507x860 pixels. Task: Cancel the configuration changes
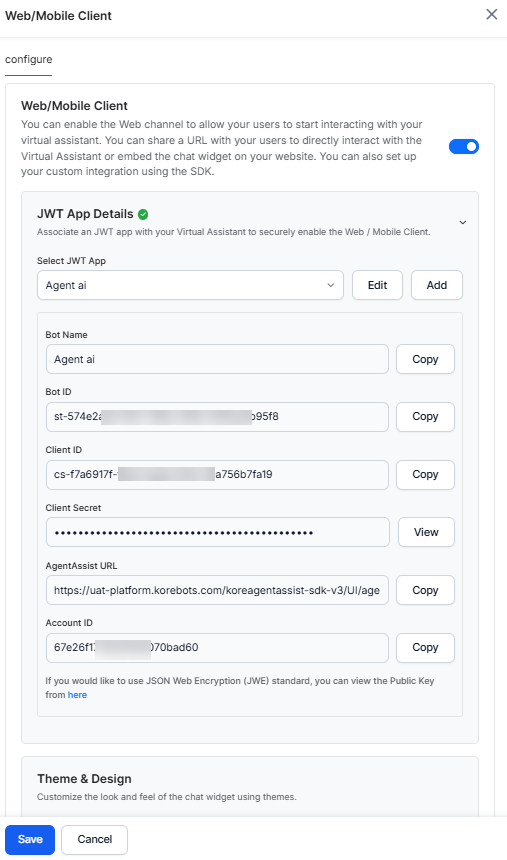coord(94,840)
